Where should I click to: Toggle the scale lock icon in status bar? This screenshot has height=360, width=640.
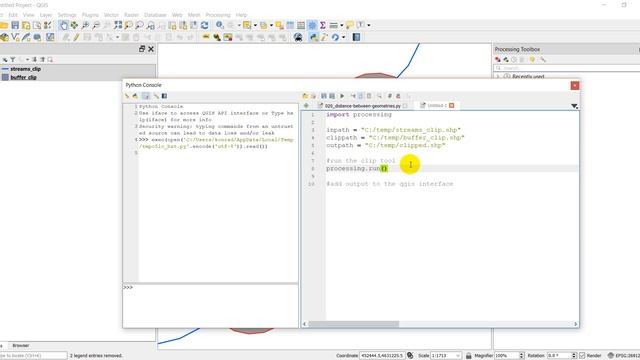[x=469, y=356]
